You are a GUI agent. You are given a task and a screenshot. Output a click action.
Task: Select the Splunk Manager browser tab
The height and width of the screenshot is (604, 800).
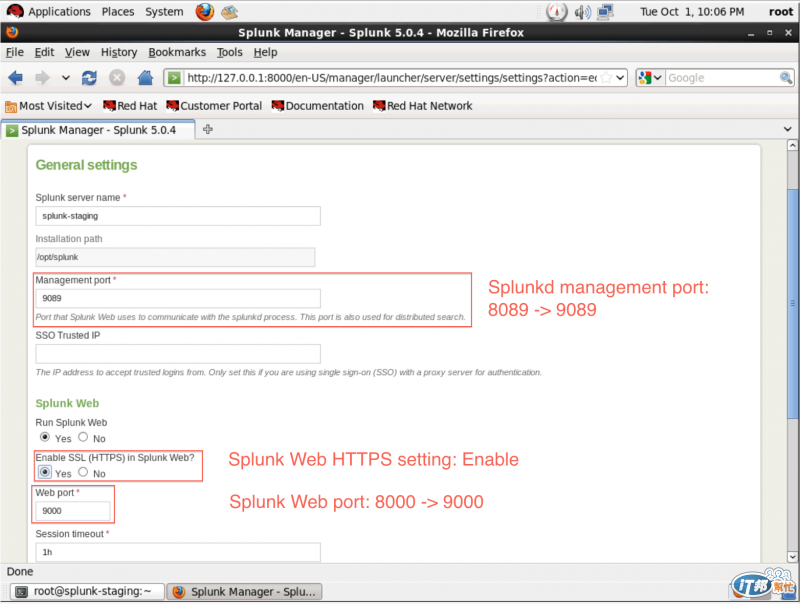[x=98, y=131]
